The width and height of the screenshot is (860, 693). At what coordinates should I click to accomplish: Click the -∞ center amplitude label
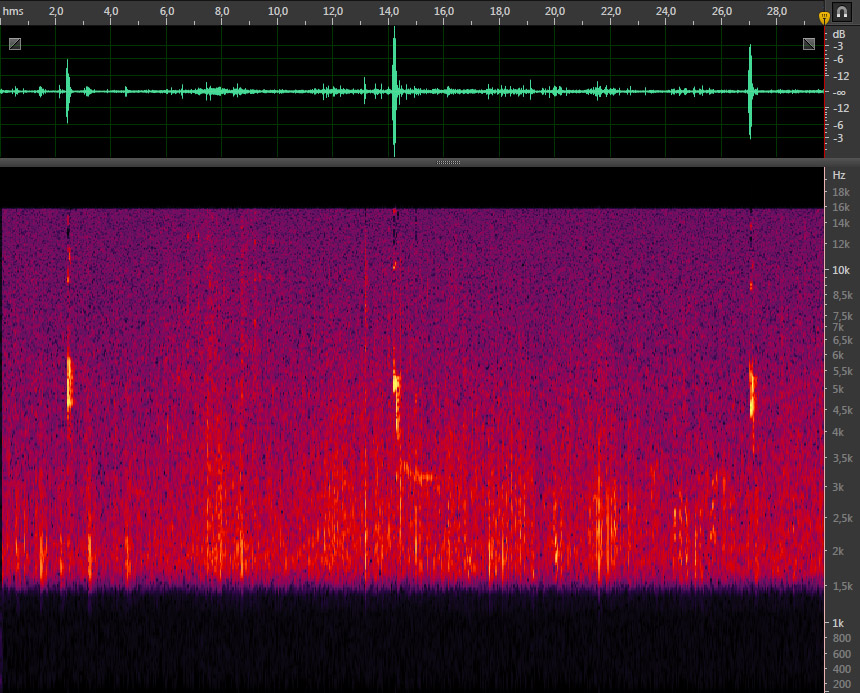(x=839, y=93)
